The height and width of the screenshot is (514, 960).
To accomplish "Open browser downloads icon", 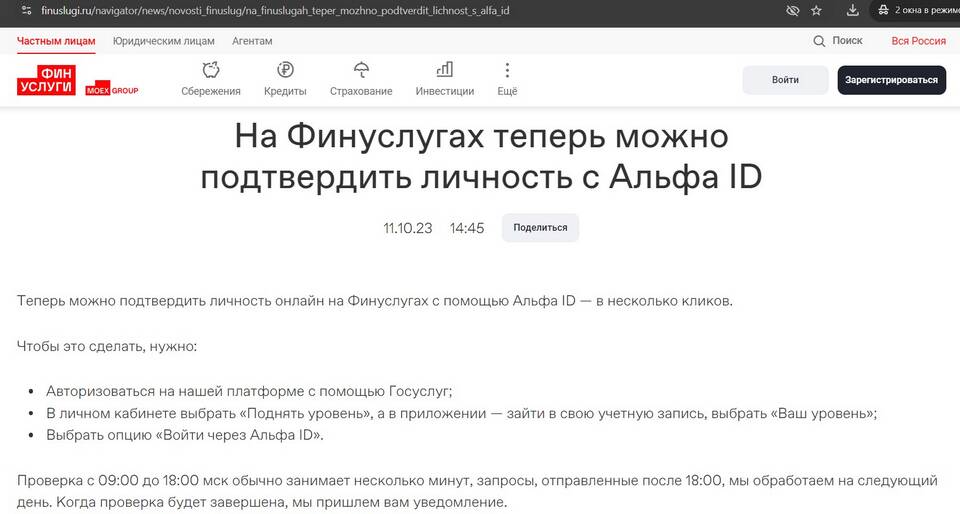I will (852, 11).
